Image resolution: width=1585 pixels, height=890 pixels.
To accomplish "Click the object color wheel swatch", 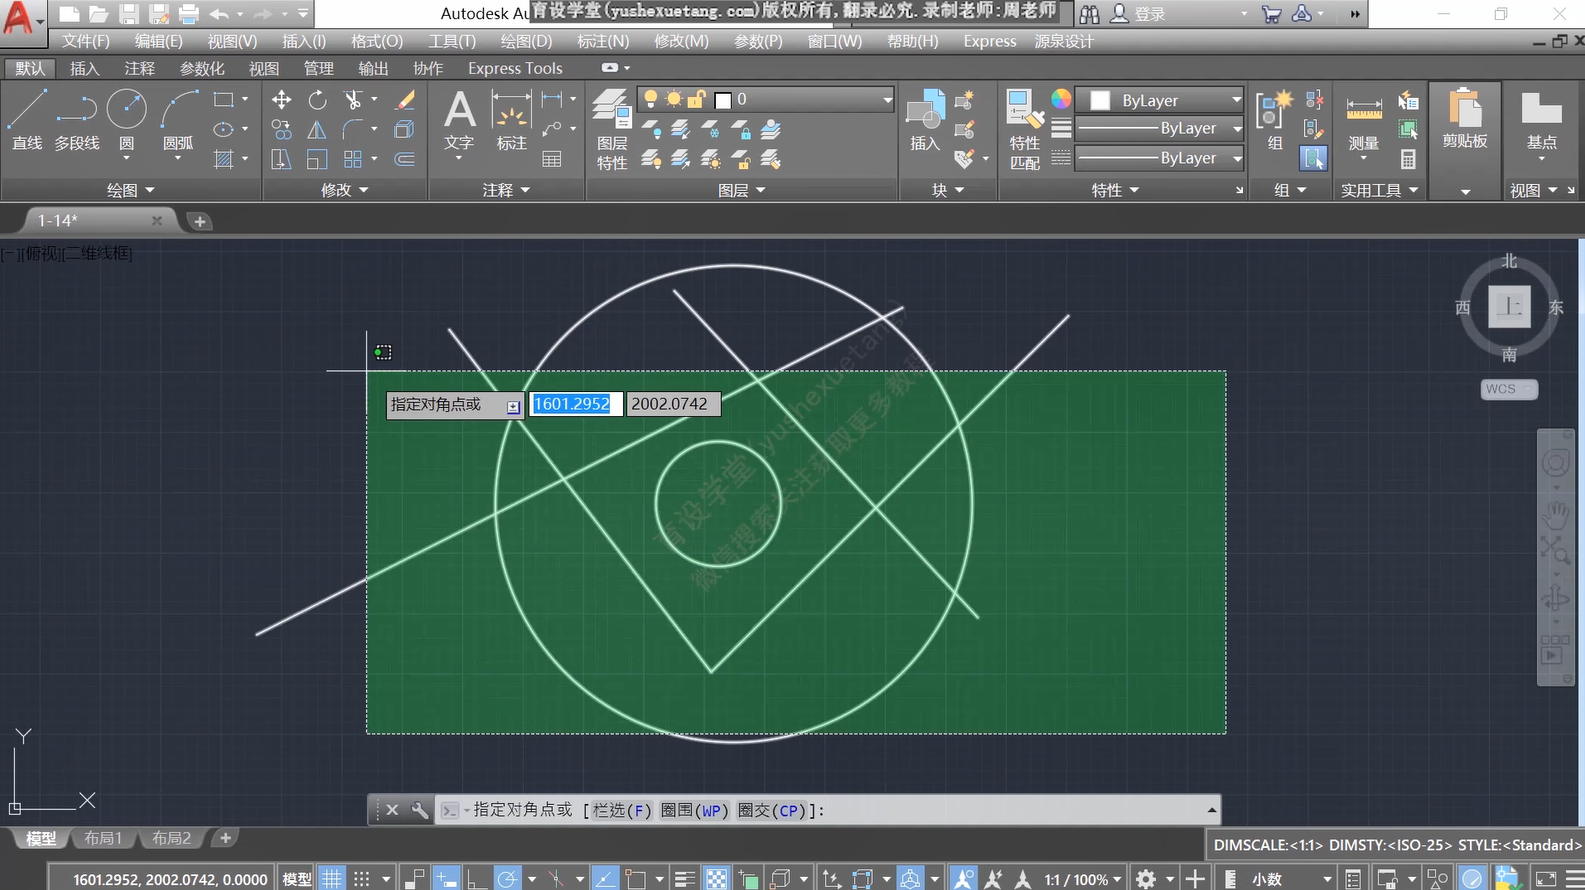I will point(1061,99).
